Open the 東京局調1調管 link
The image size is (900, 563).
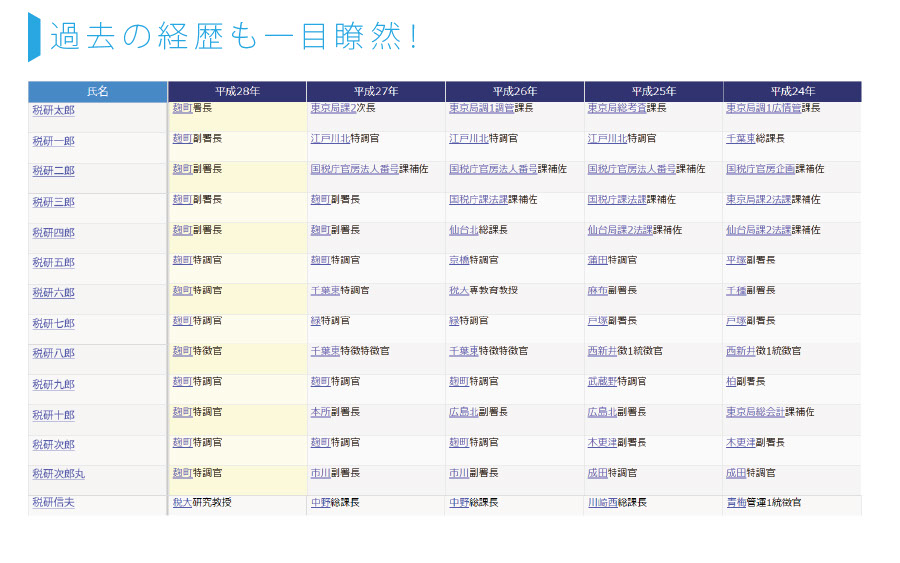click(482, 108)
